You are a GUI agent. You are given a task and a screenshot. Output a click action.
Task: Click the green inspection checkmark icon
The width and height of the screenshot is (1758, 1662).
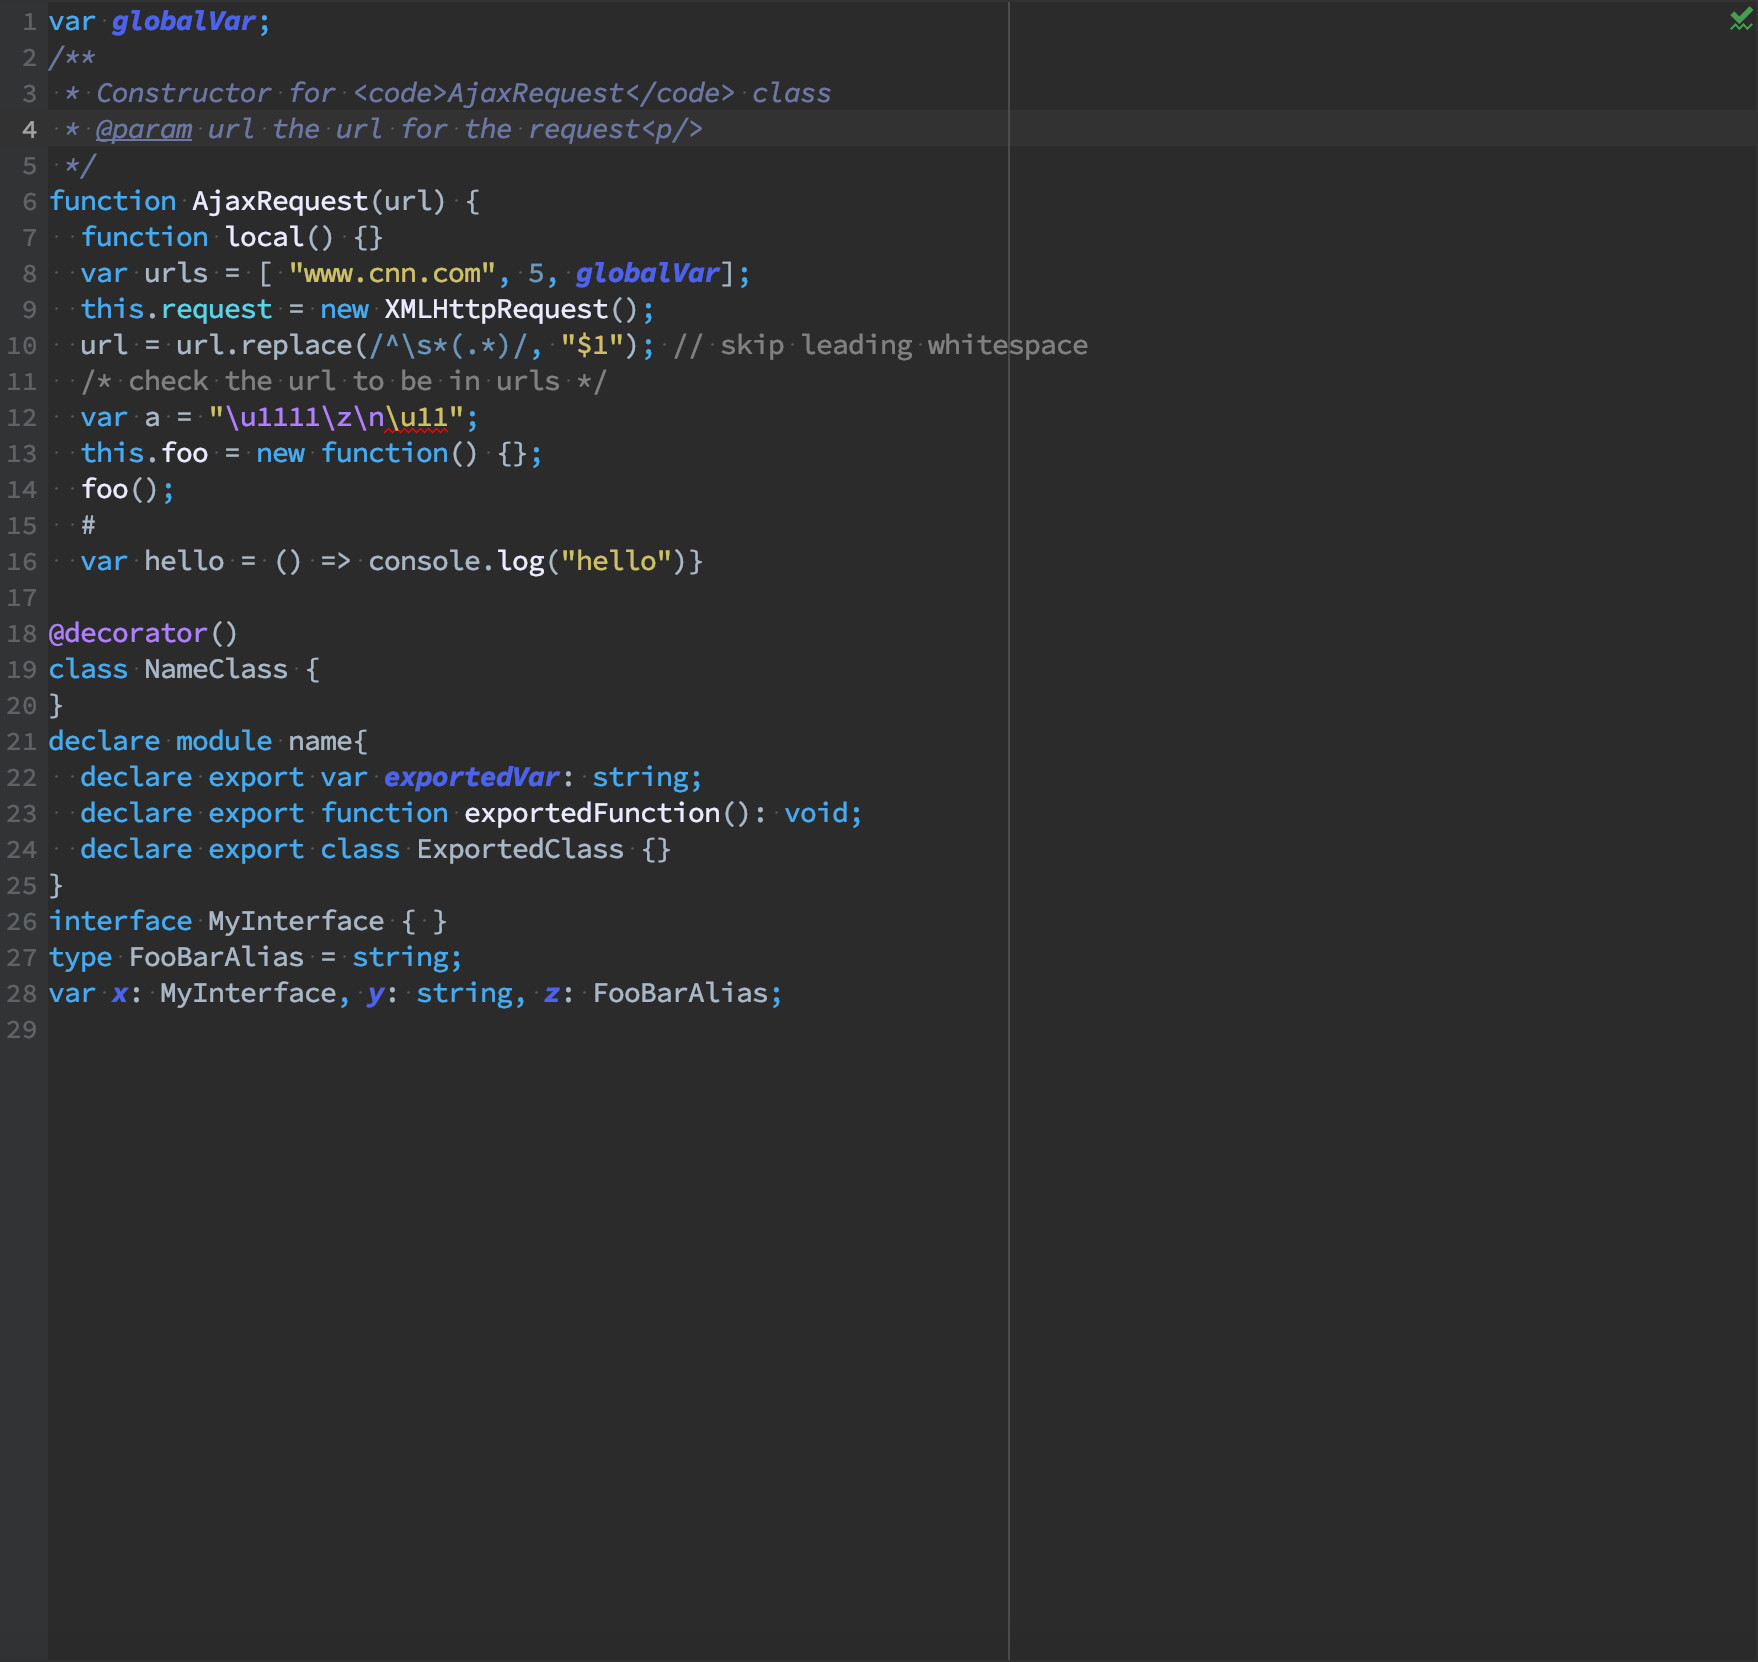(1741, 20)
